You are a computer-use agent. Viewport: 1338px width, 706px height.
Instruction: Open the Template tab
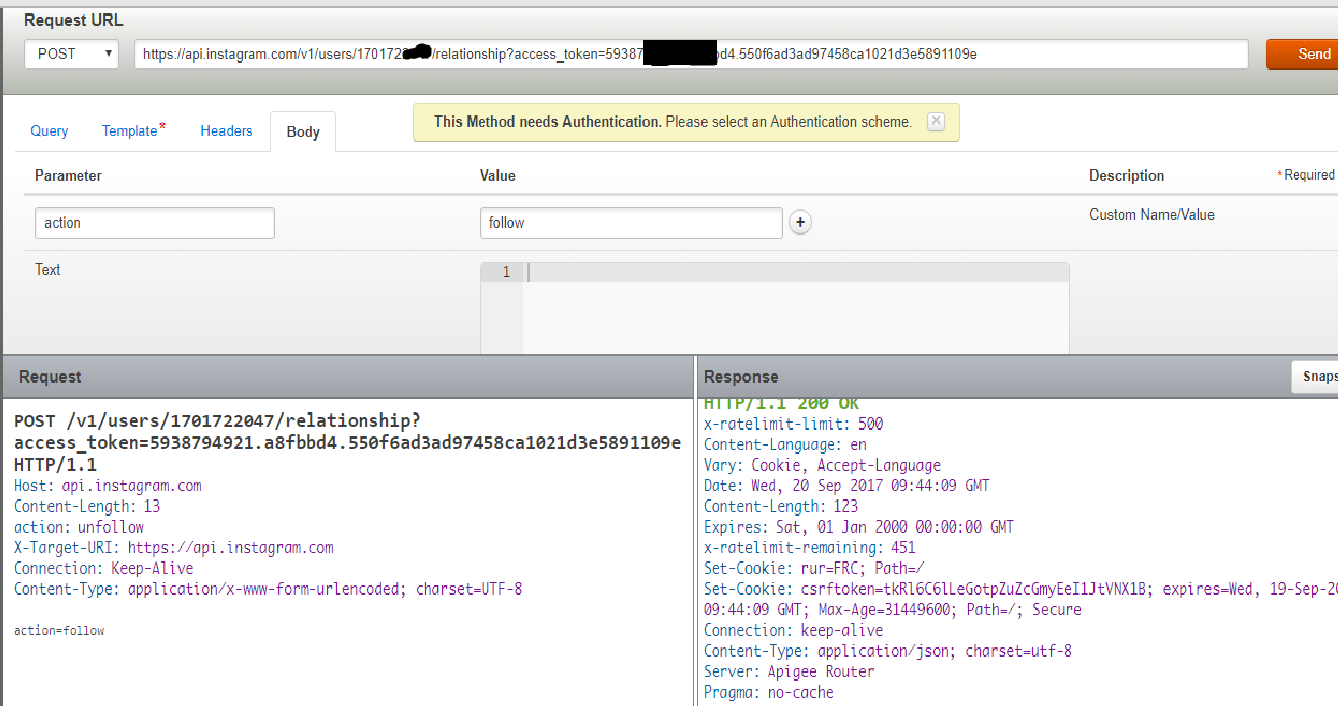tap(132, 131)
